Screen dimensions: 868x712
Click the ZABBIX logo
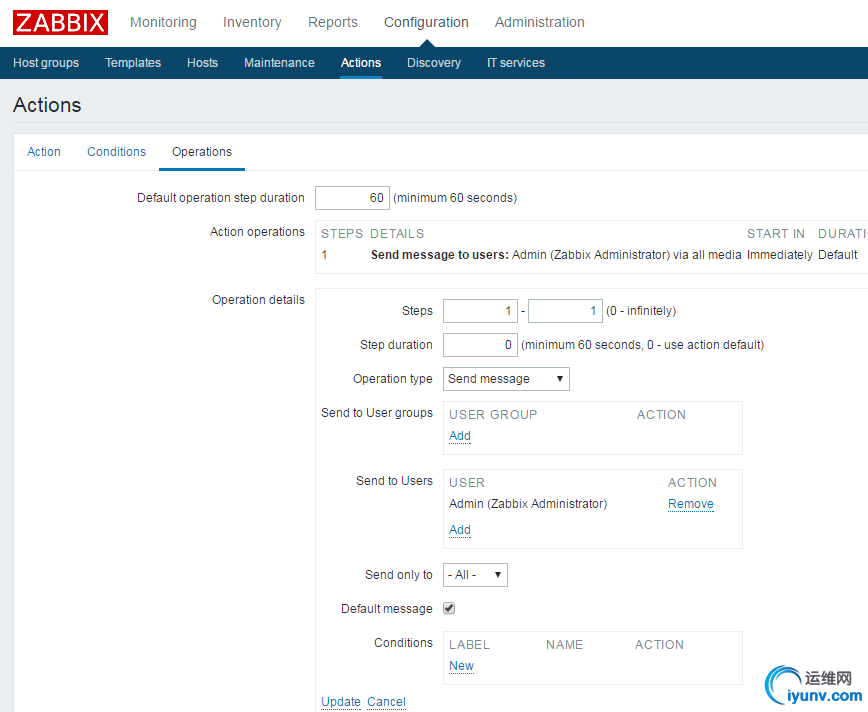click(60, 23)
